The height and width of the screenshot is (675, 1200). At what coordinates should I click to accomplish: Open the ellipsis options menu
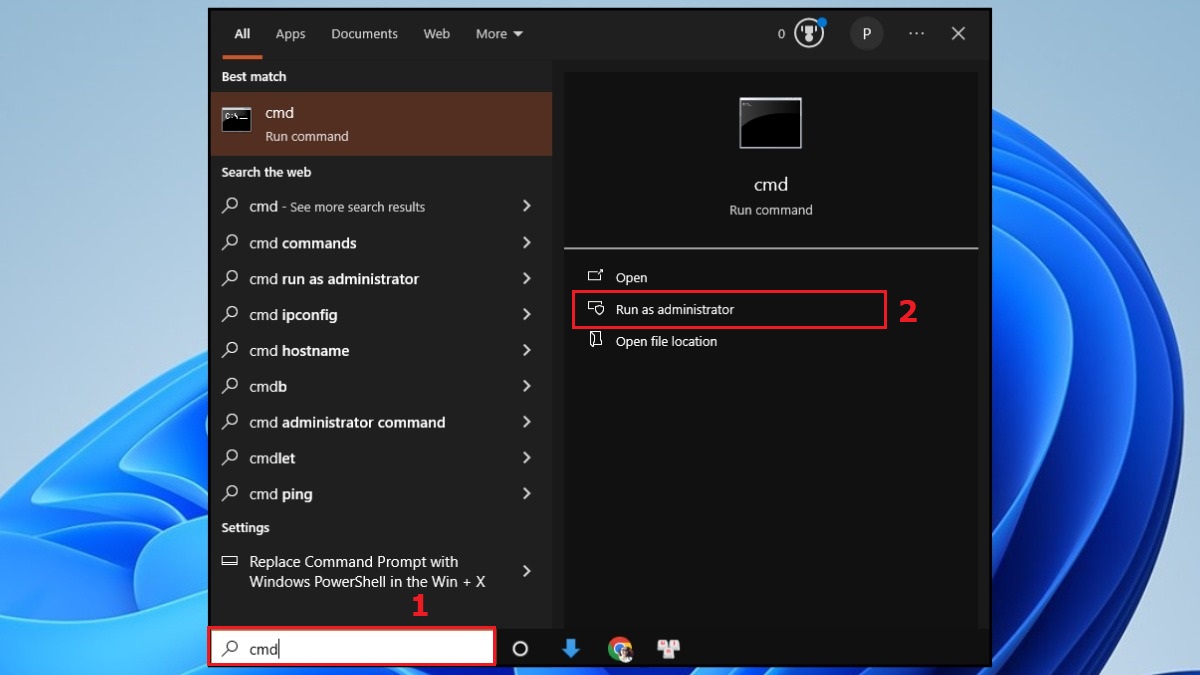pos(916,33)
